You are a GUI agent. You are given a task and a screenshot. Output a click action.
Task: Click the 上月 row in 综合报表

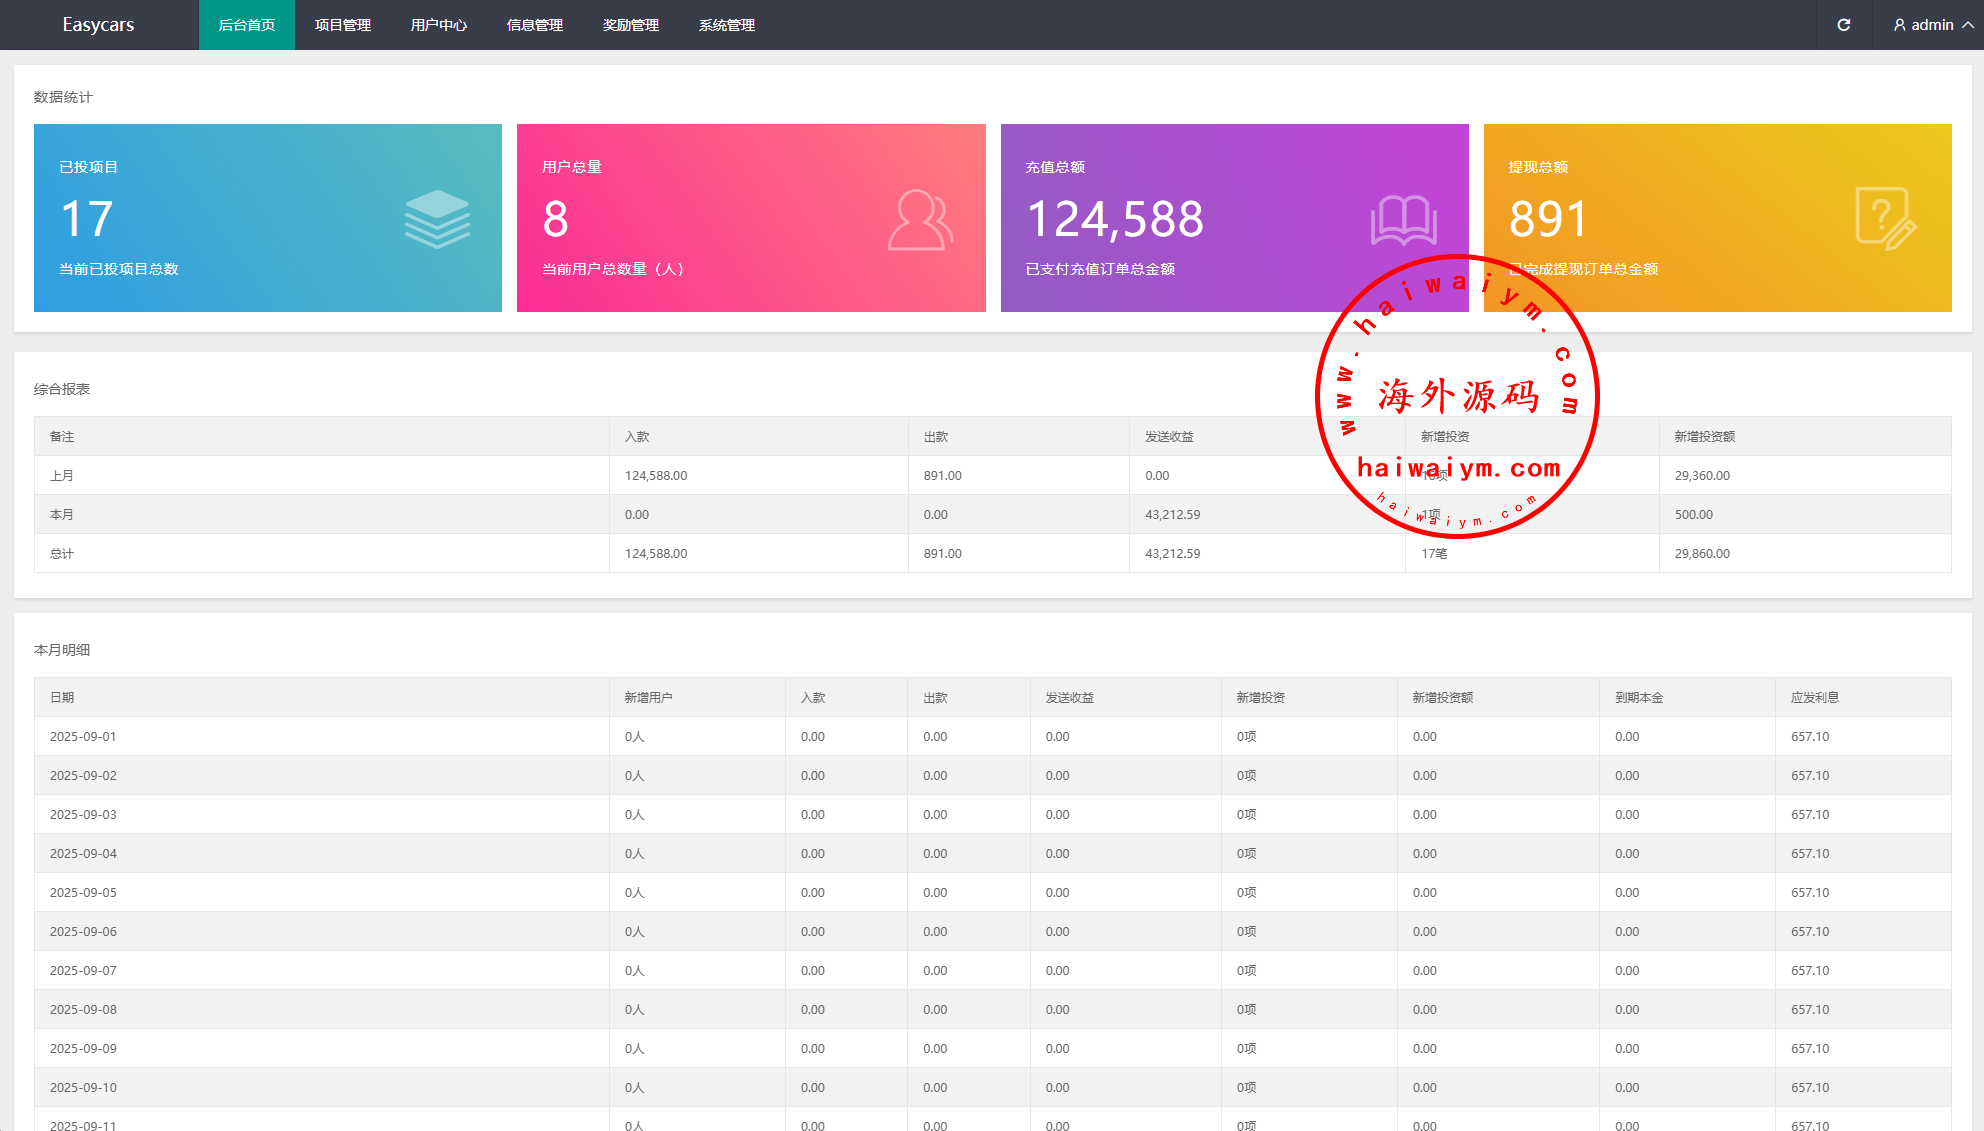coord(62,476)
